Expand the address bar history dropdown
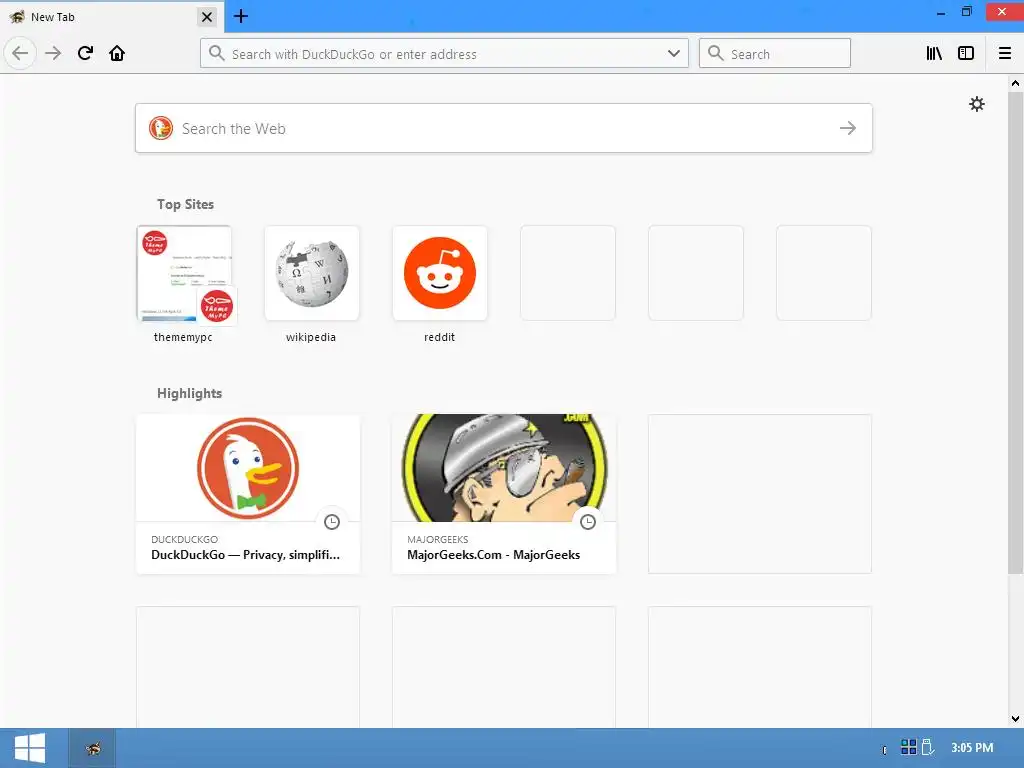This screenshot has height=768, width=1024. tap(674, 54)
